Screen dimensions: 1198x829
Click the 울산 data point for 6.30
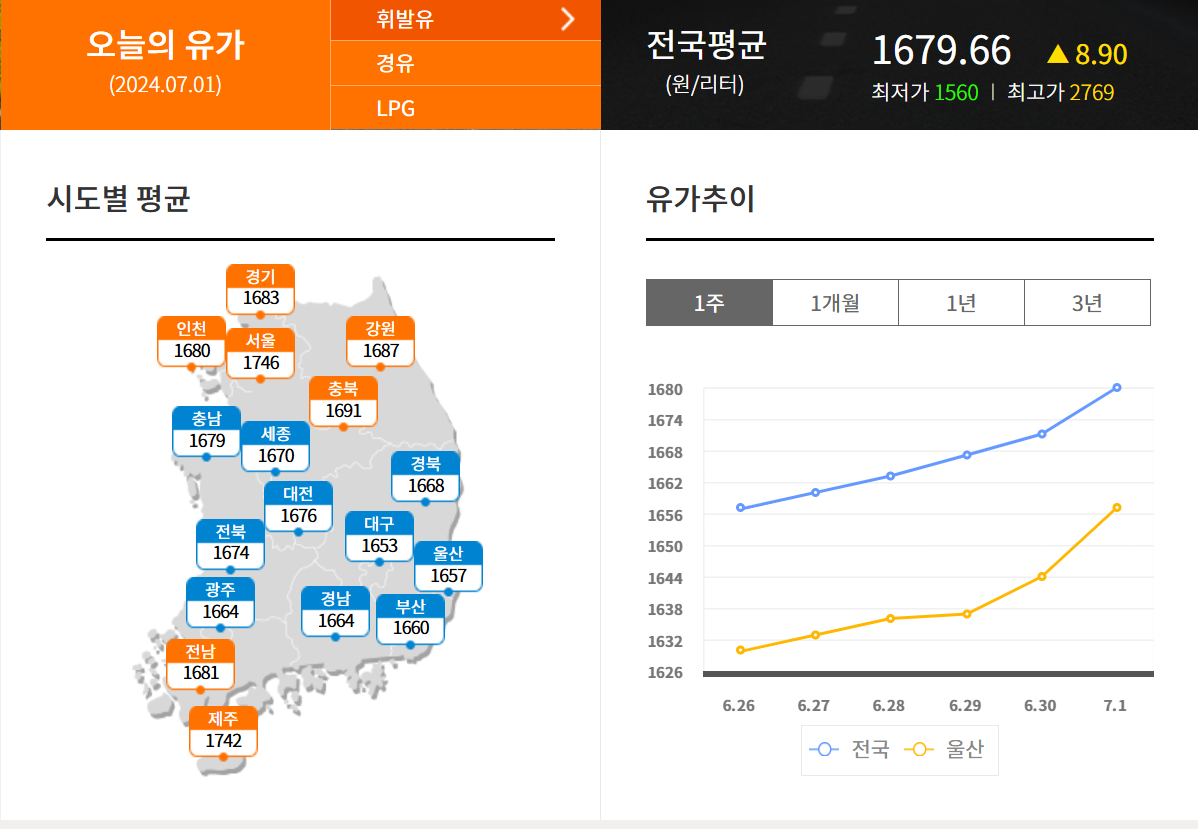[1042, 576]
